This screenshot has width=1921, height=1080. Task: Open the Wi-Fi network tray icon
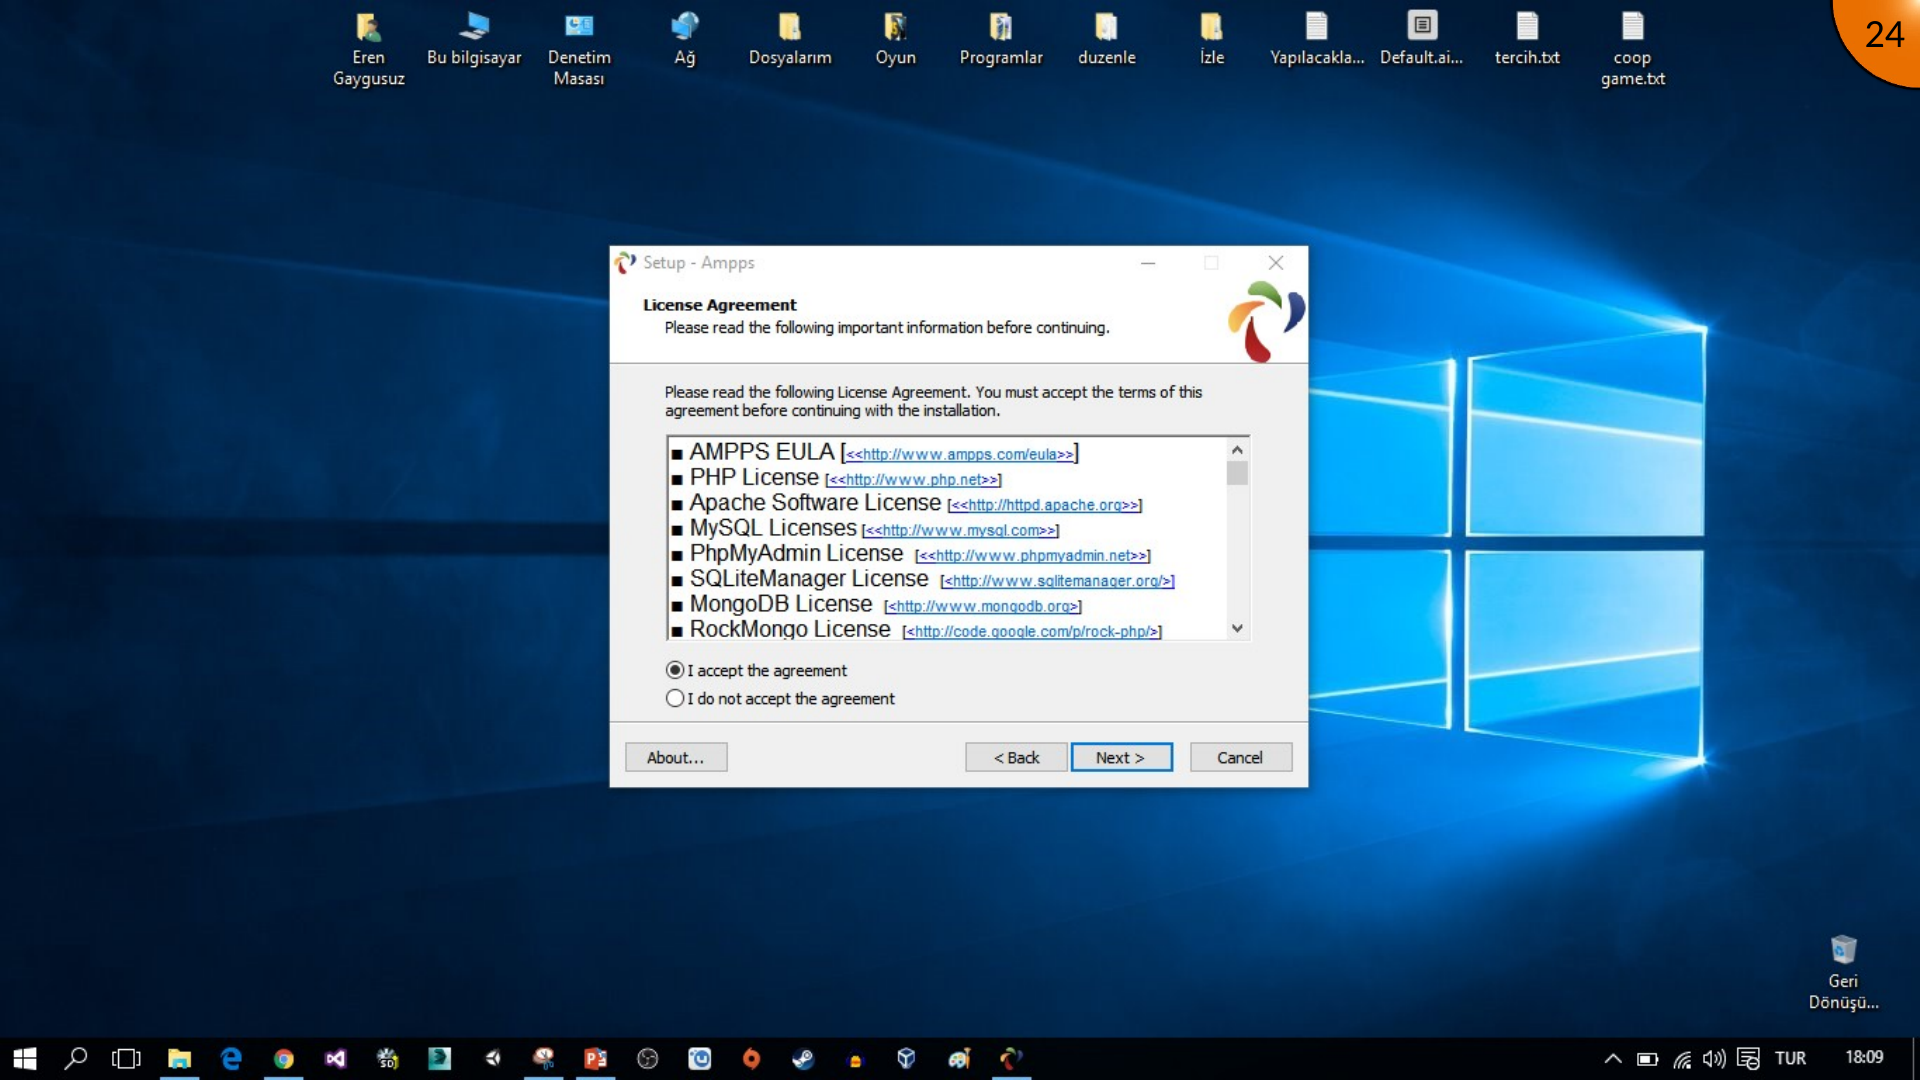click(x=1682, y=1058)
